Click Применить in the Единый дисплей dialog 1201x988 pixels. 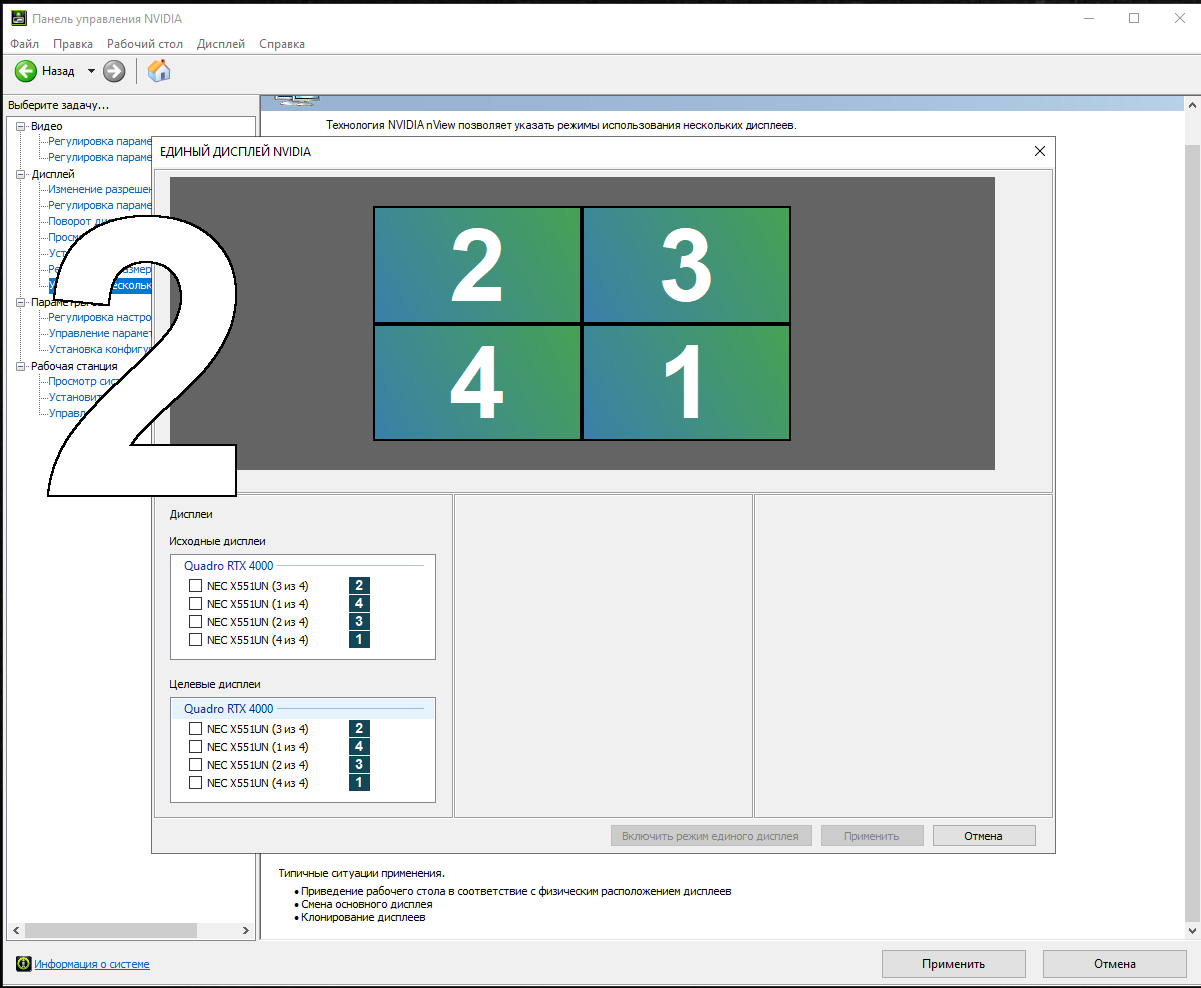pyautogui.click(x=871, y=836)
